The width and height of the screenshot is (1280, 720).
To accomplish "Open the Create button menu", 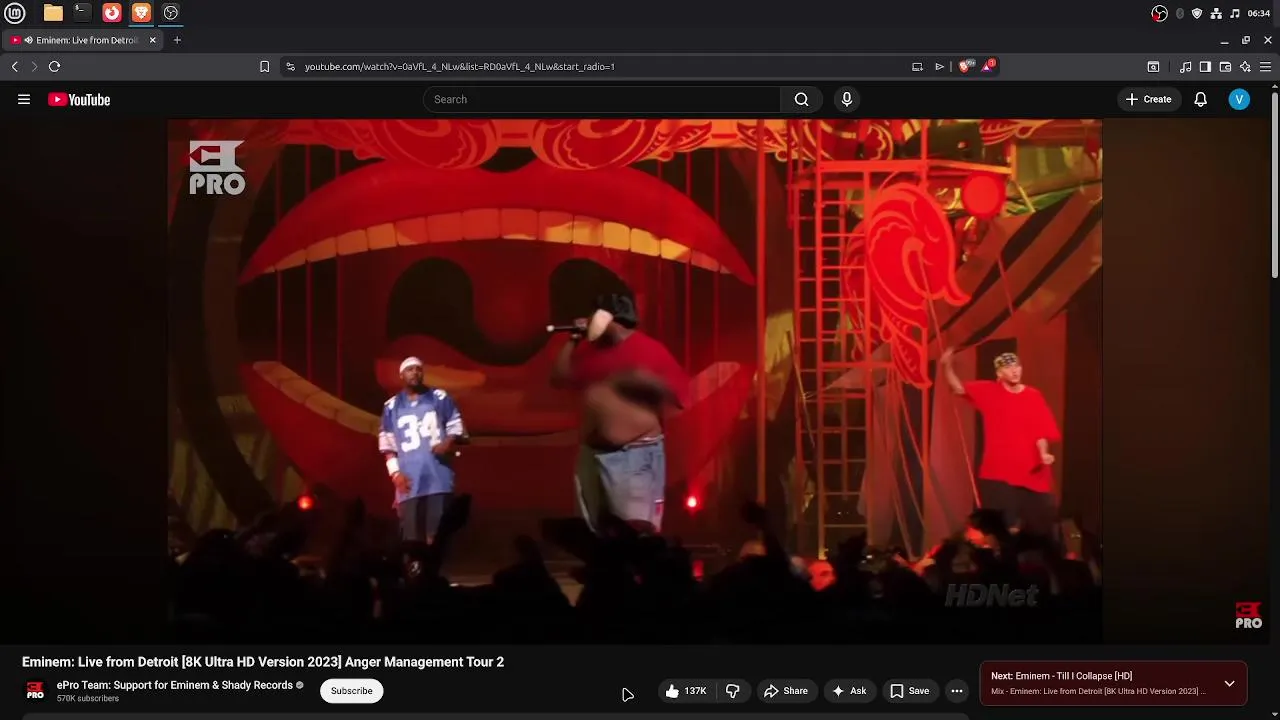I will pyautogui.click(x=1149, y=99).
